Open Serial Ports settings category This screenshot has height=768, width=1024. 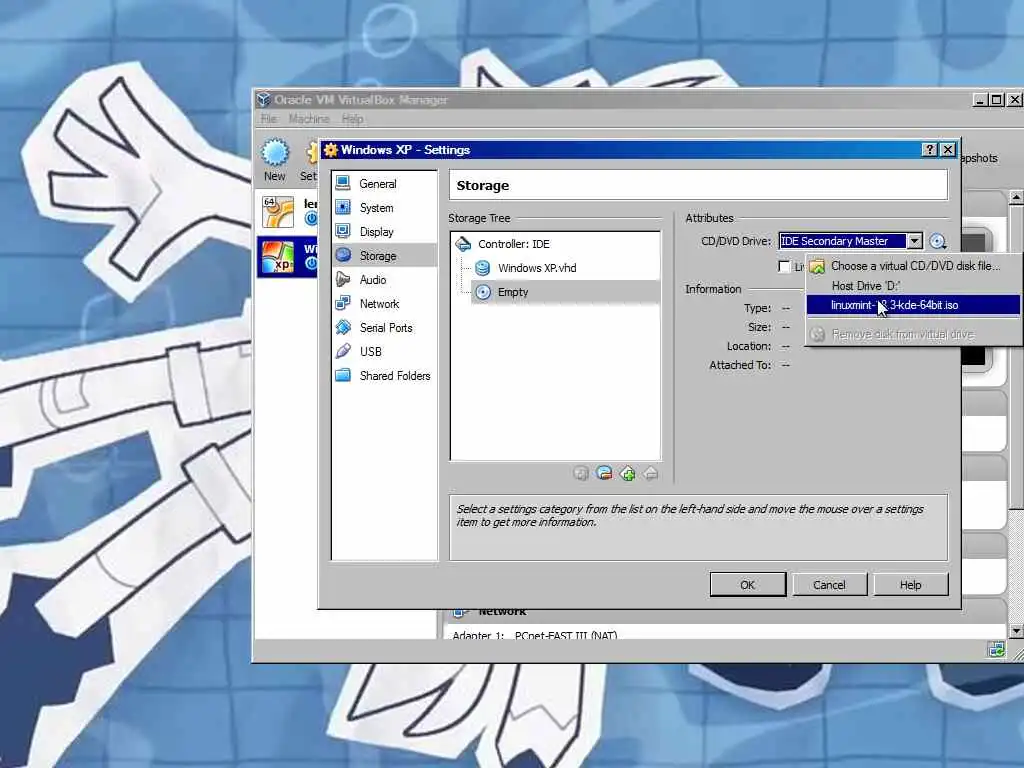point(384,327)
